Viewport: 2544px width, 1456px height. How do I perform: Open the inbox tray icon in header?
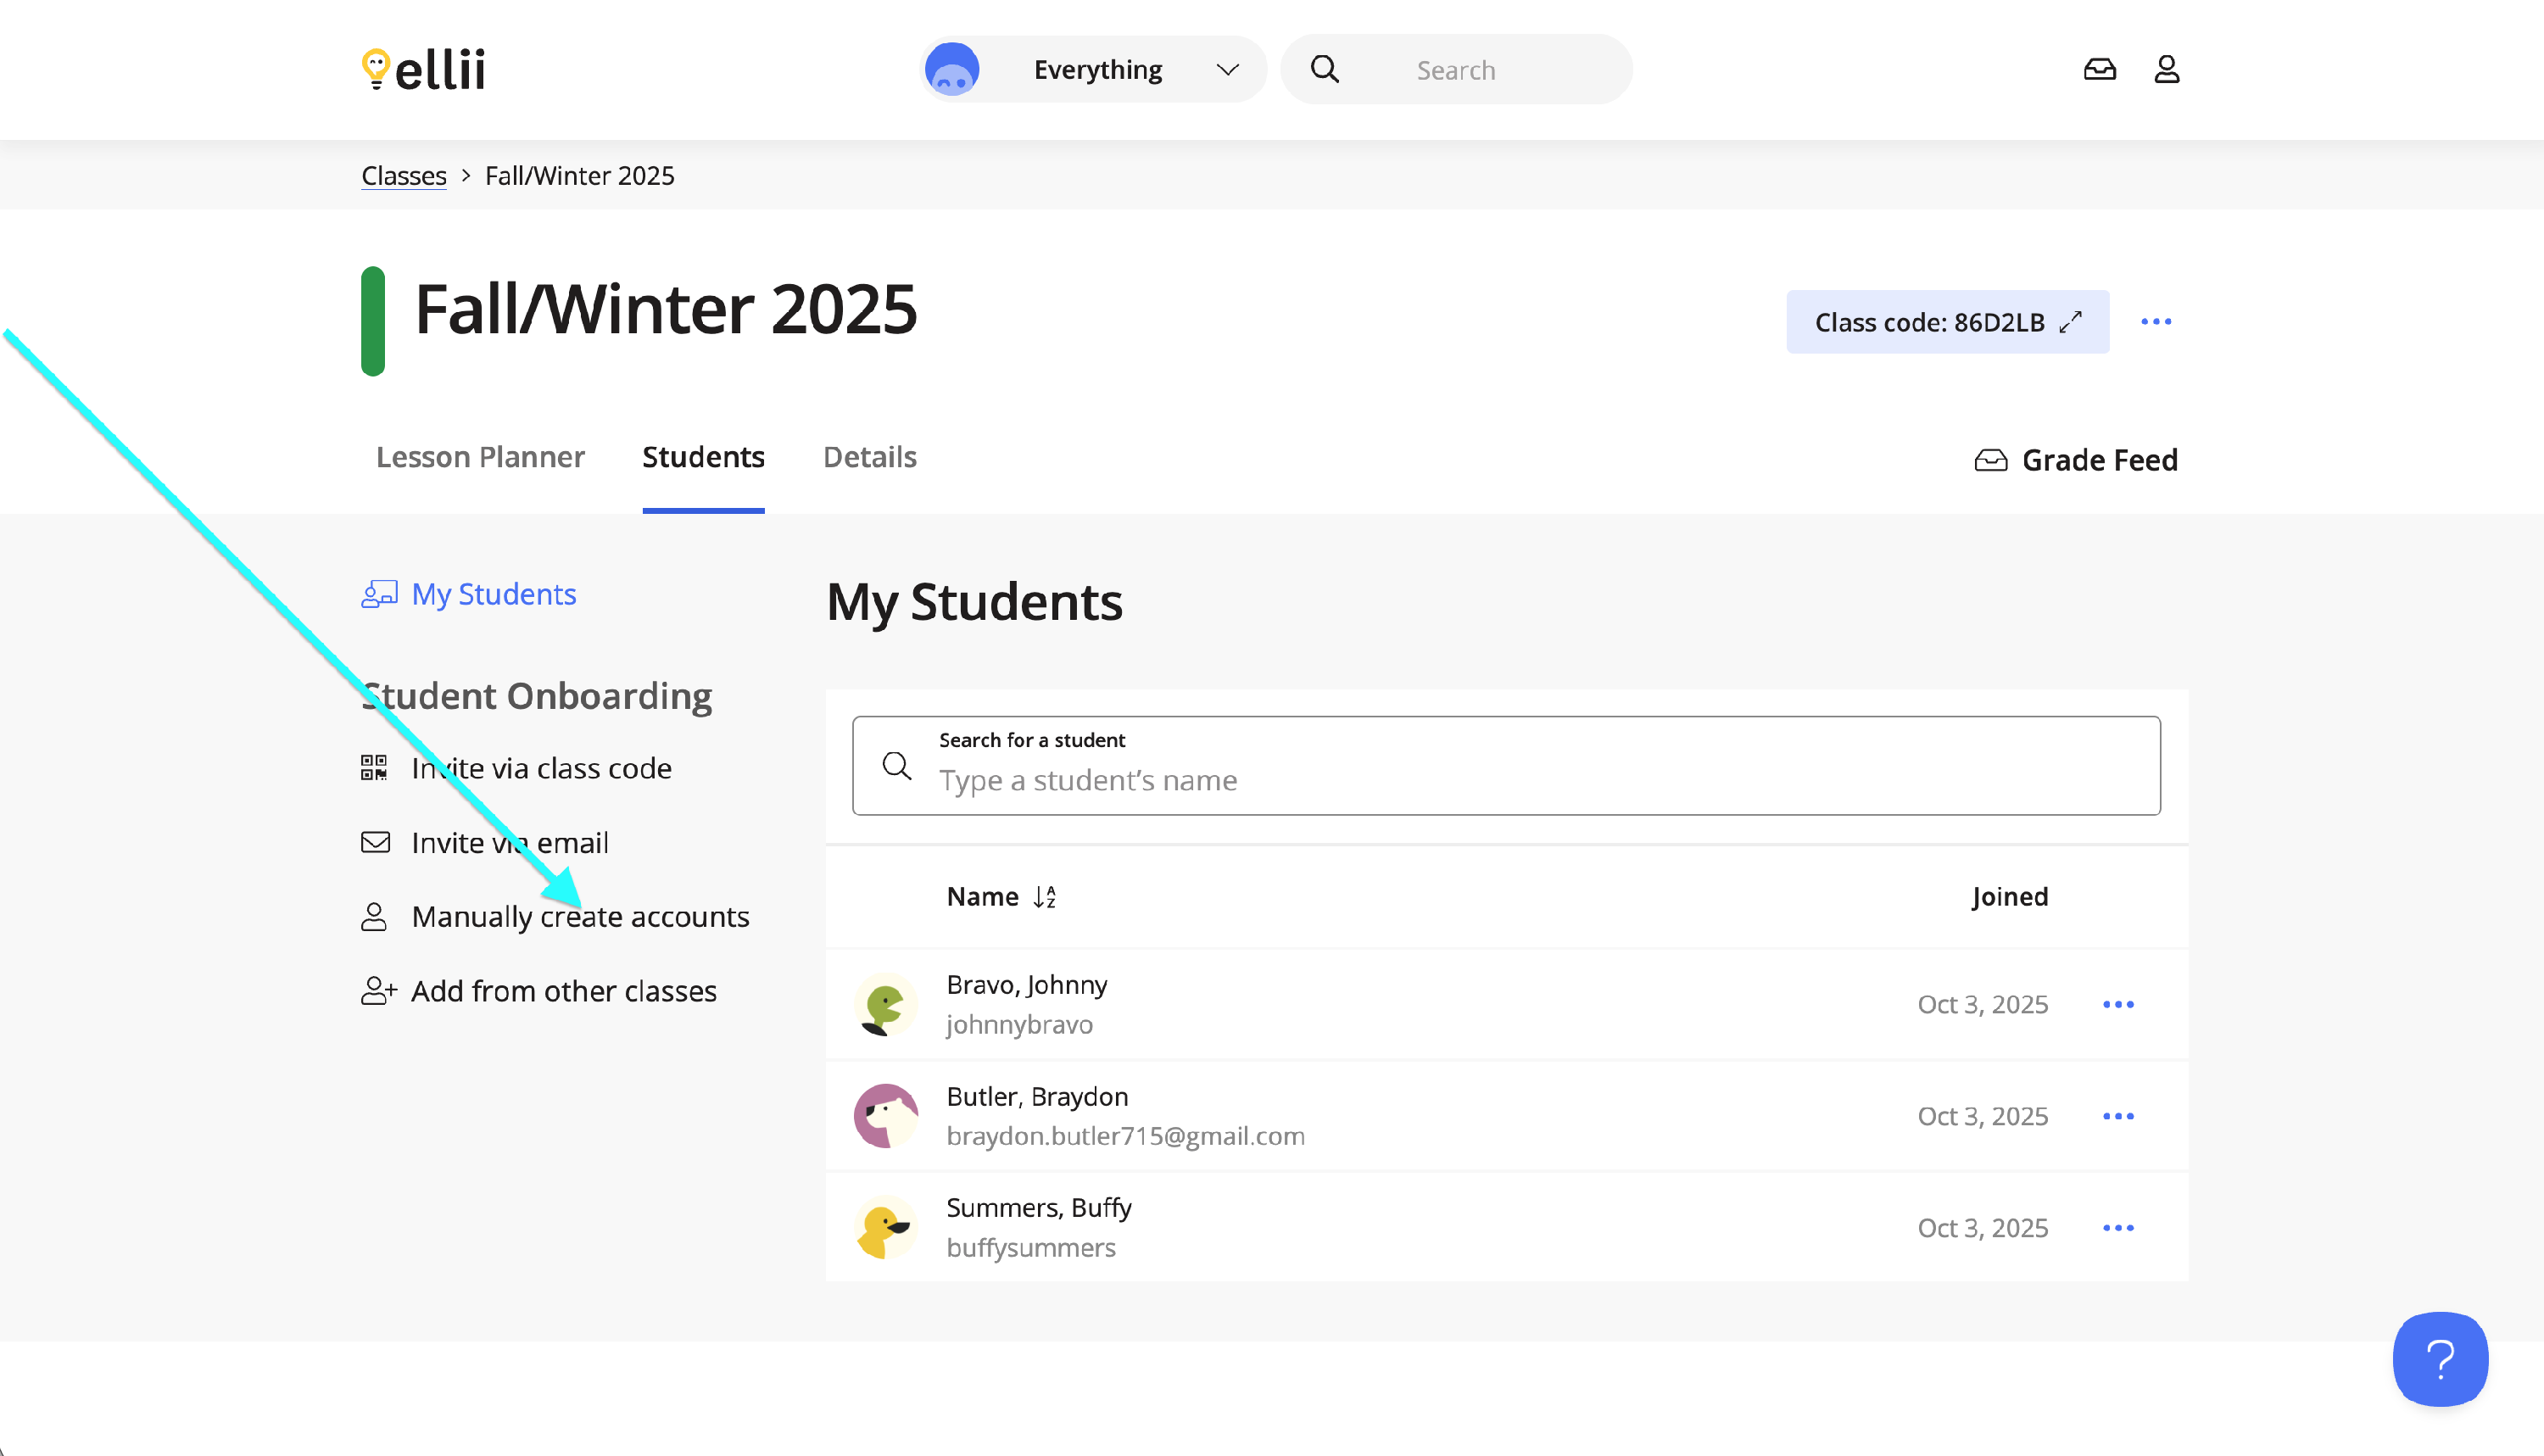2099,69
